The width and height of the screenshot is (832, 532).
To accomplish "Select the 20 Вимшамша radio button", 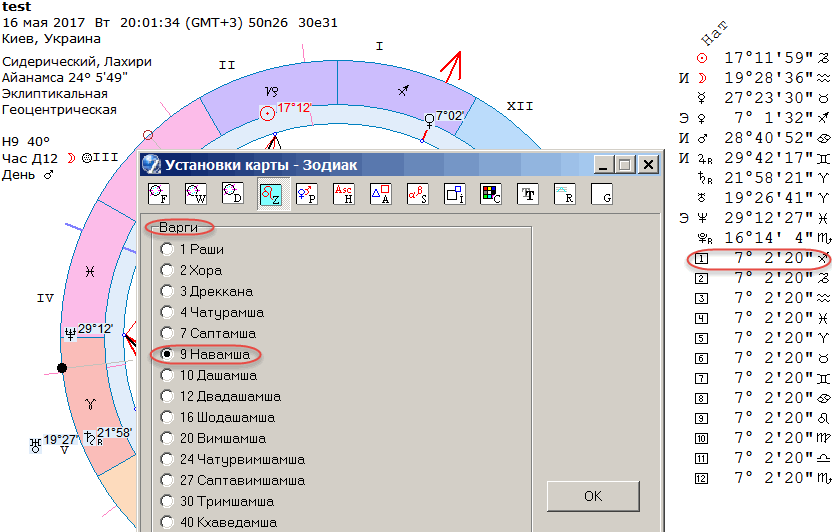I will 167,438.
